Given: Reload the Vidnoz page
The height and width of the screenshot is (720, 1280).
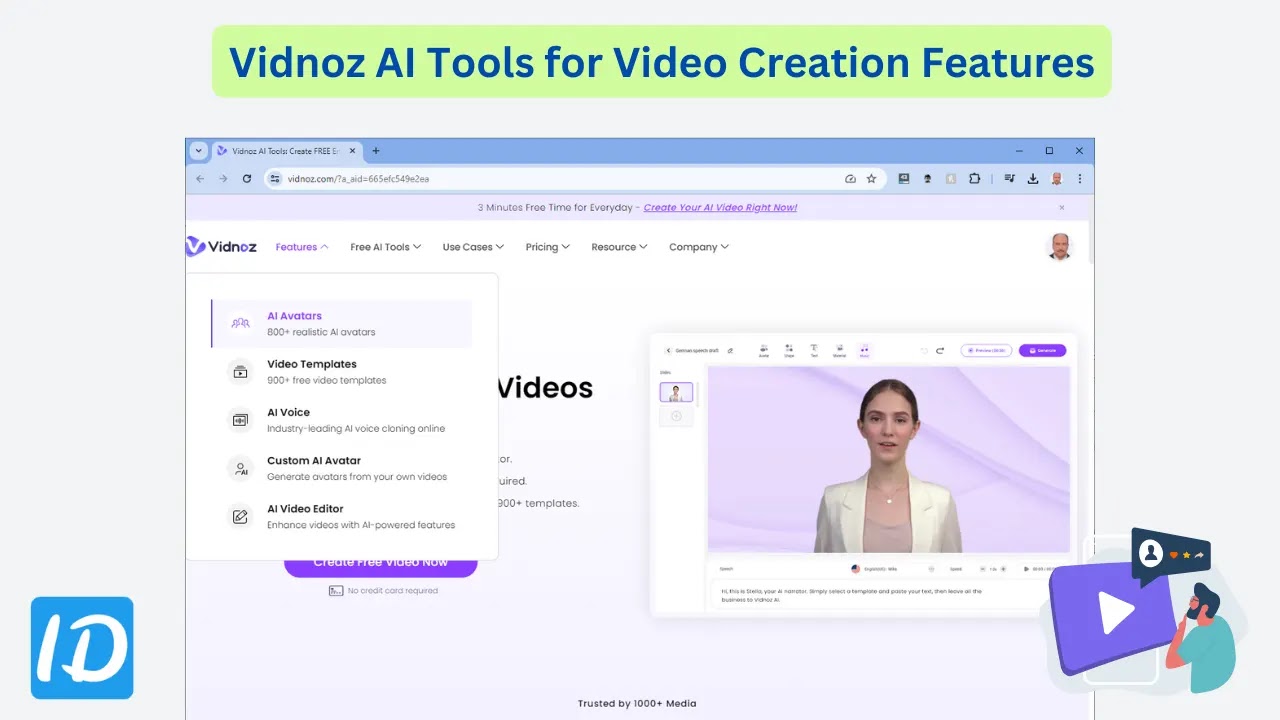Looking at the screenshot, I should click(247, 179).
